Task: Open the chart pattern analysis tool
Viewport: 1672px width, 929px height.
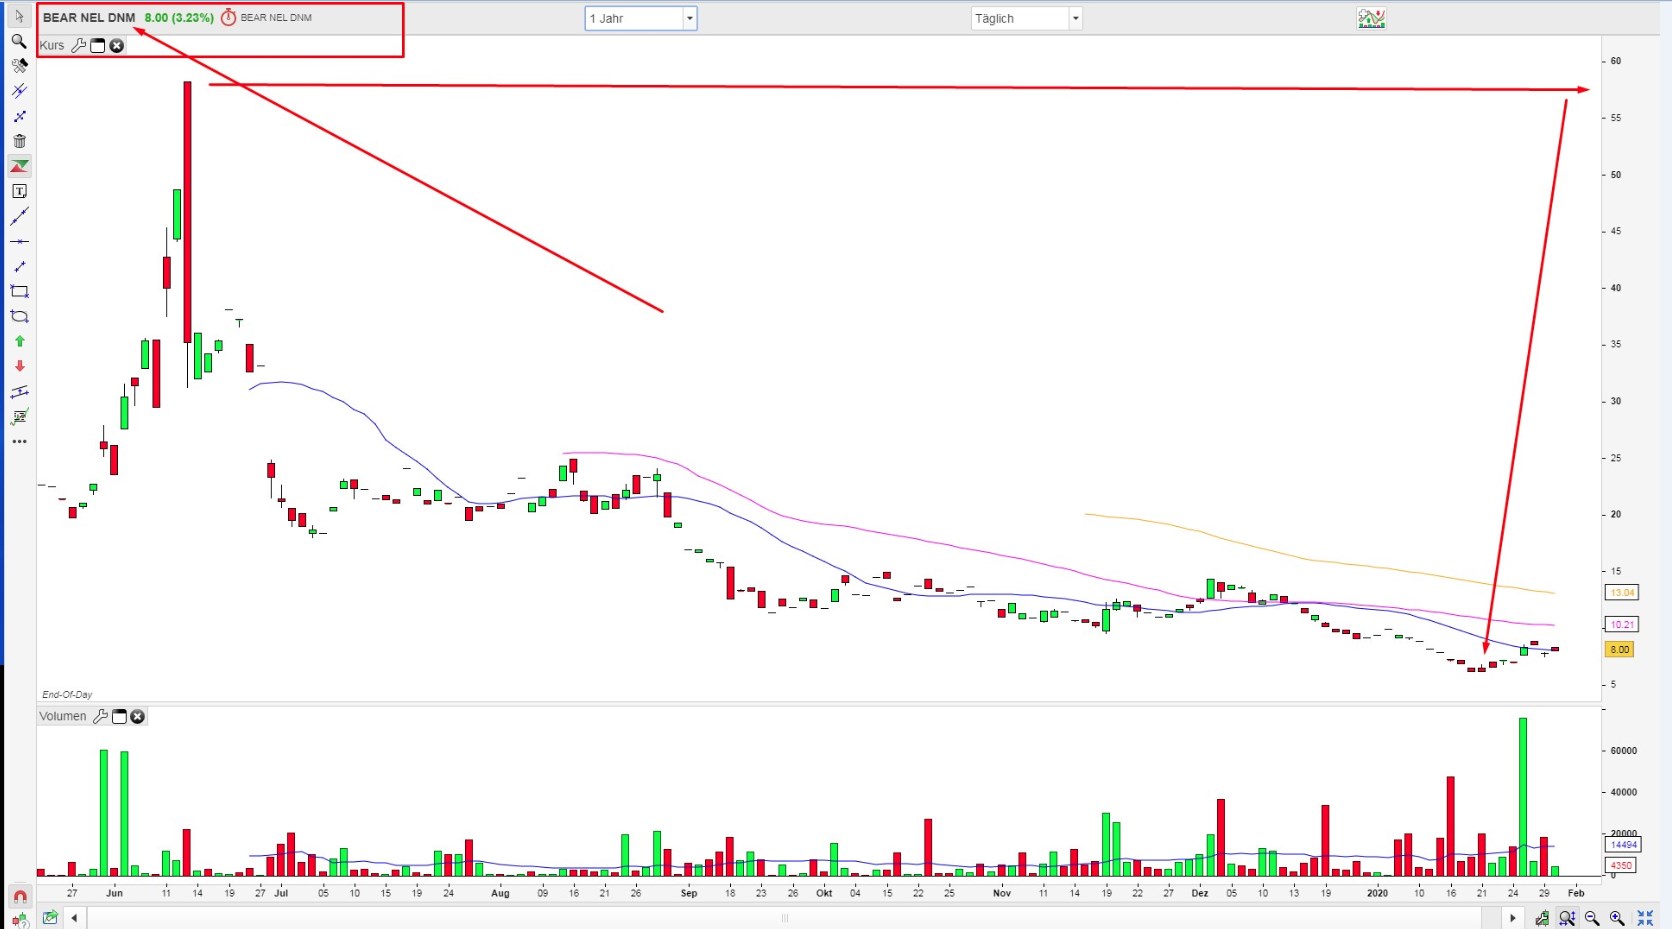Action: (x=19, y=416)
